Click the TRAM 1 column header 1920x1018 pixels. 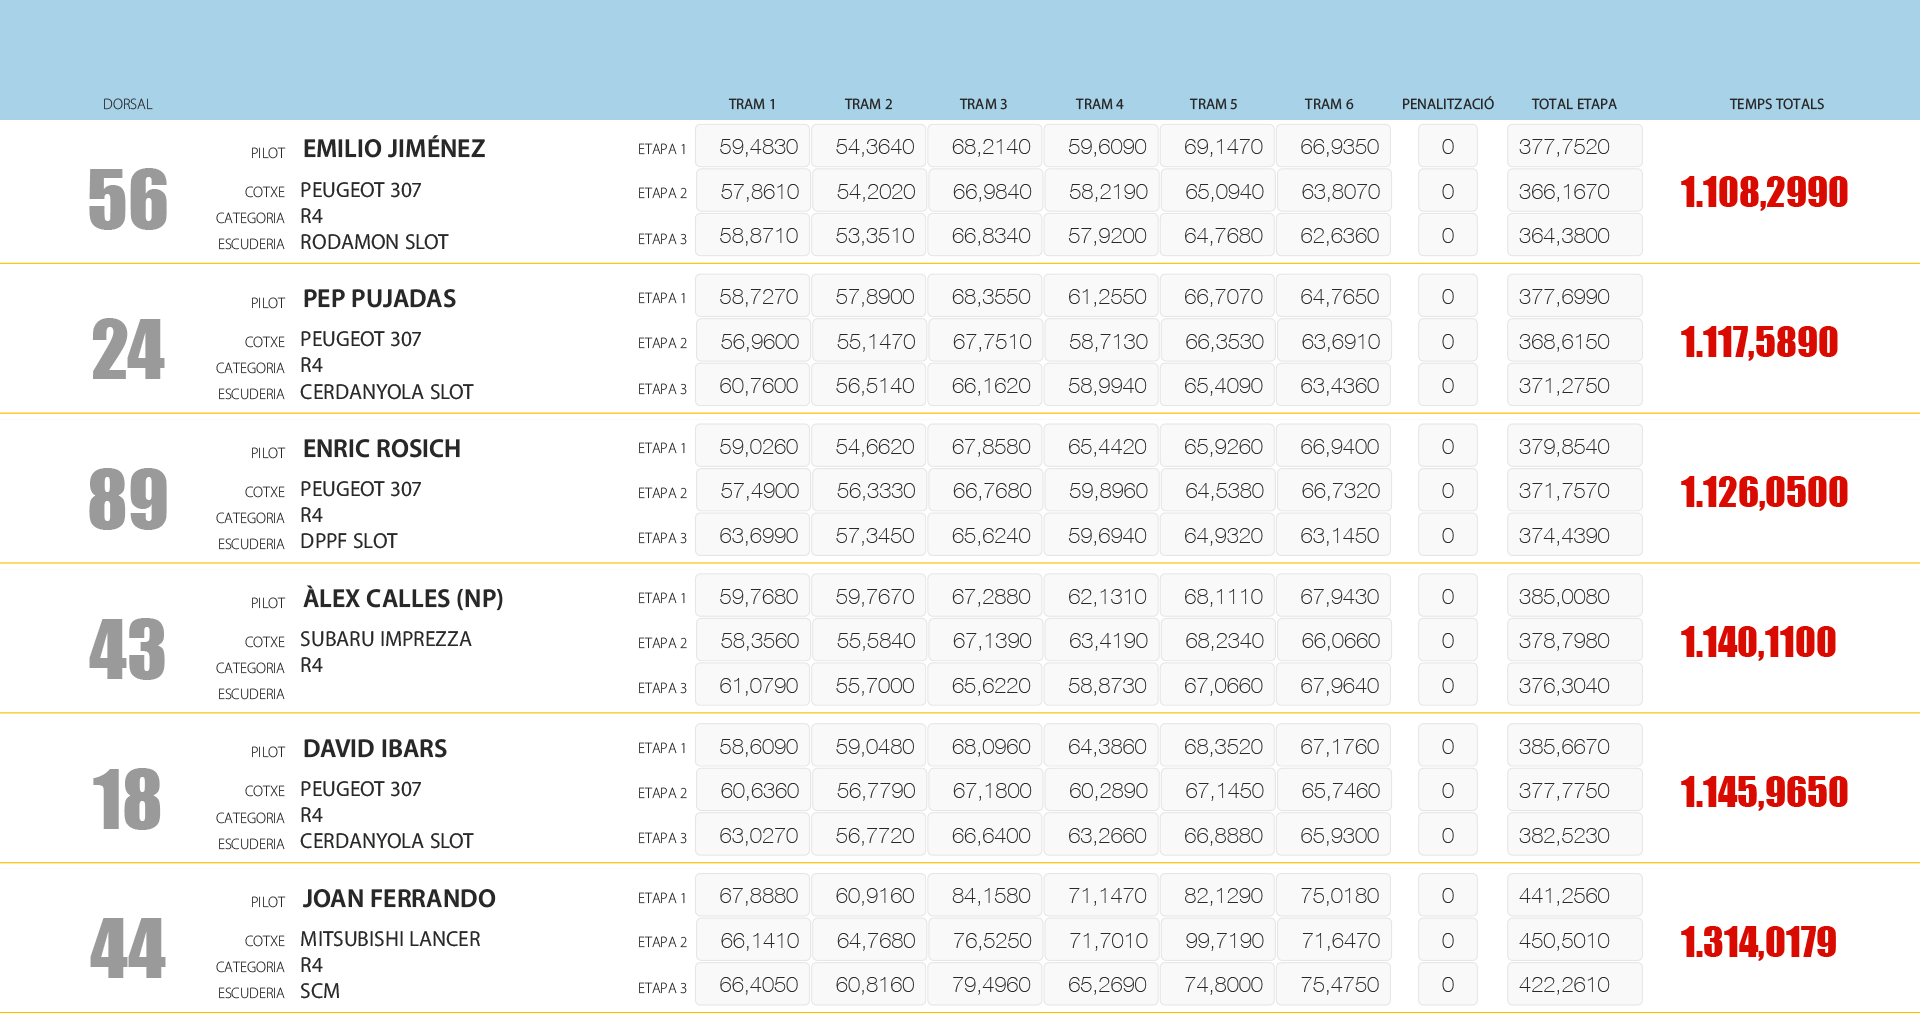click(x=751, y=104)
